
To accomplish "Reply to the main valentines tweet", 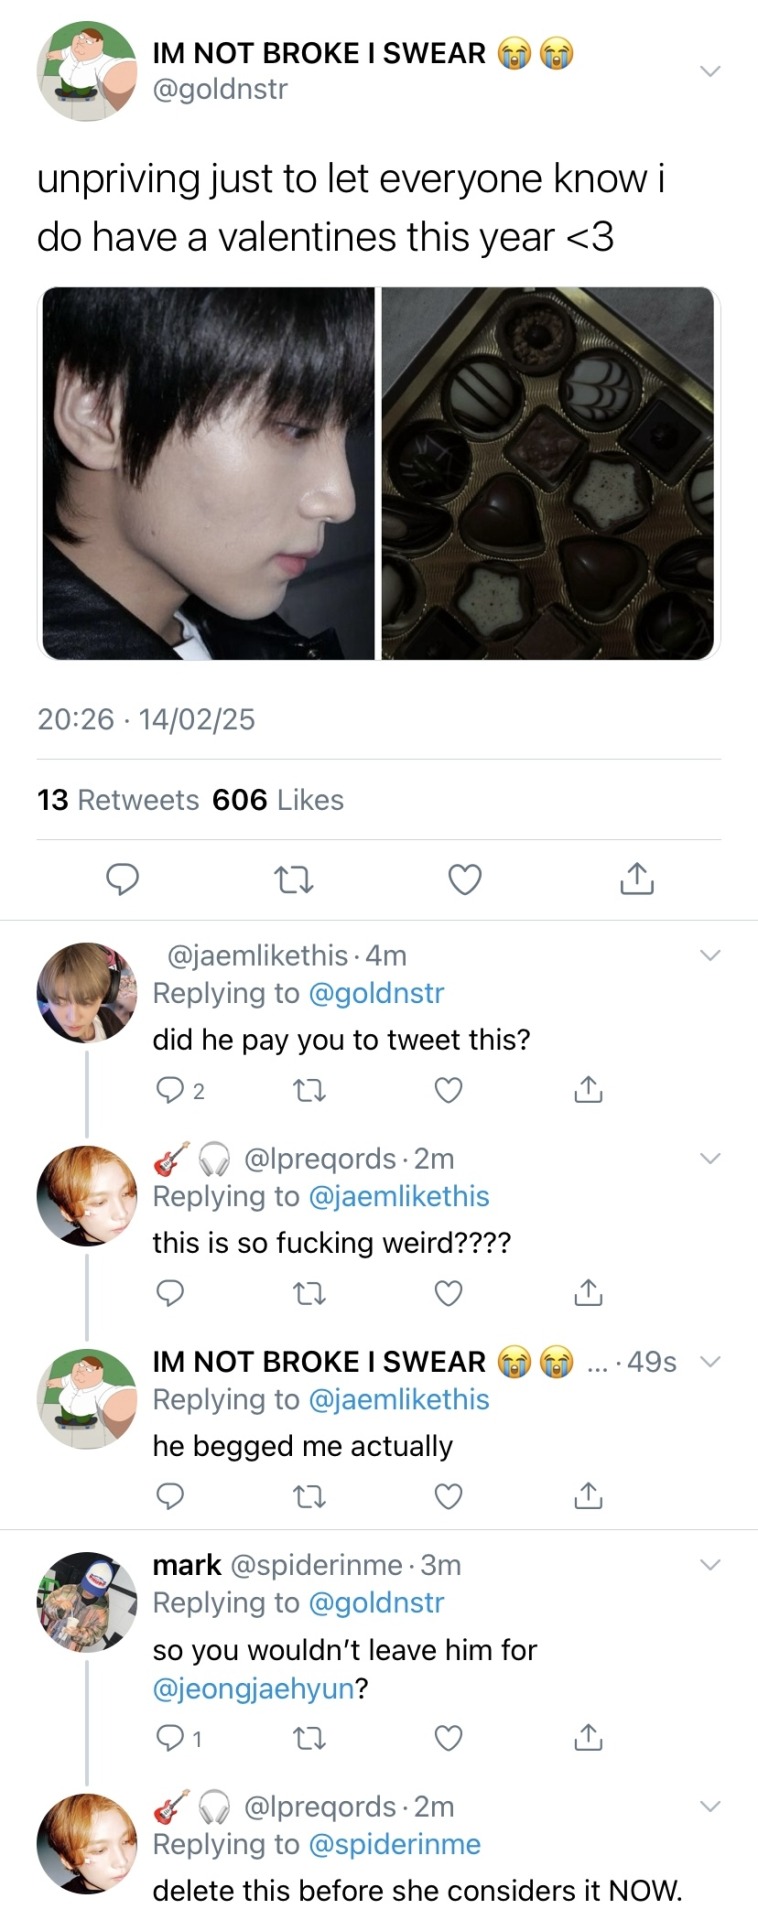I will 122,879.
